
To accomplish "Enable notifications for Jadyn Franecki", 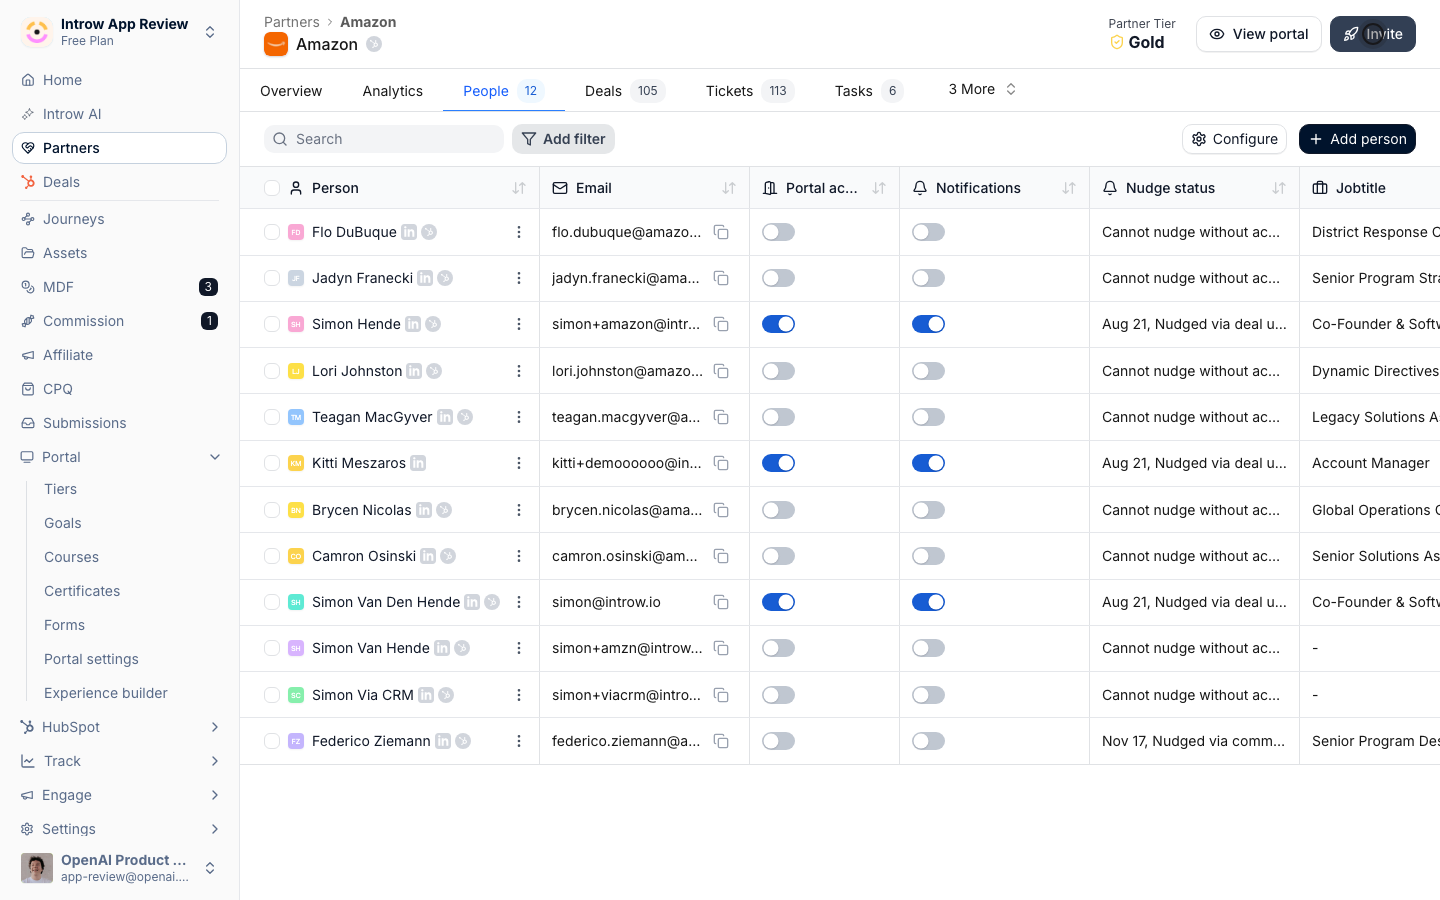I will (928, 278).
